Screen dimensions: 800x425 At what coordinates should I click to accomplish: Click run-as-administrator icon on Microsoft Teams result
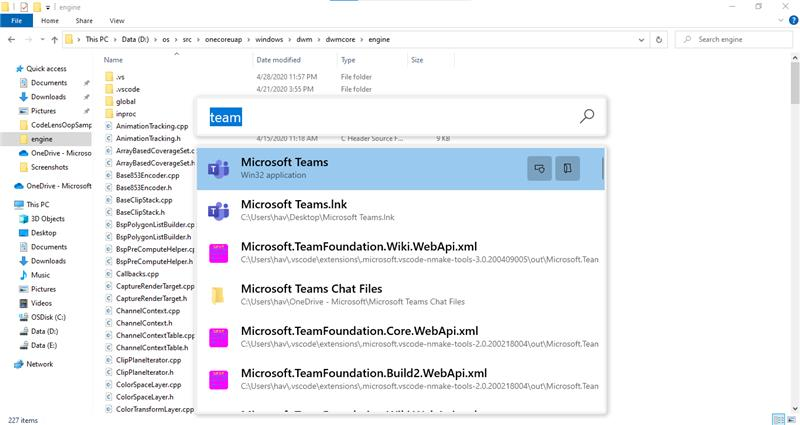point(539,168)
